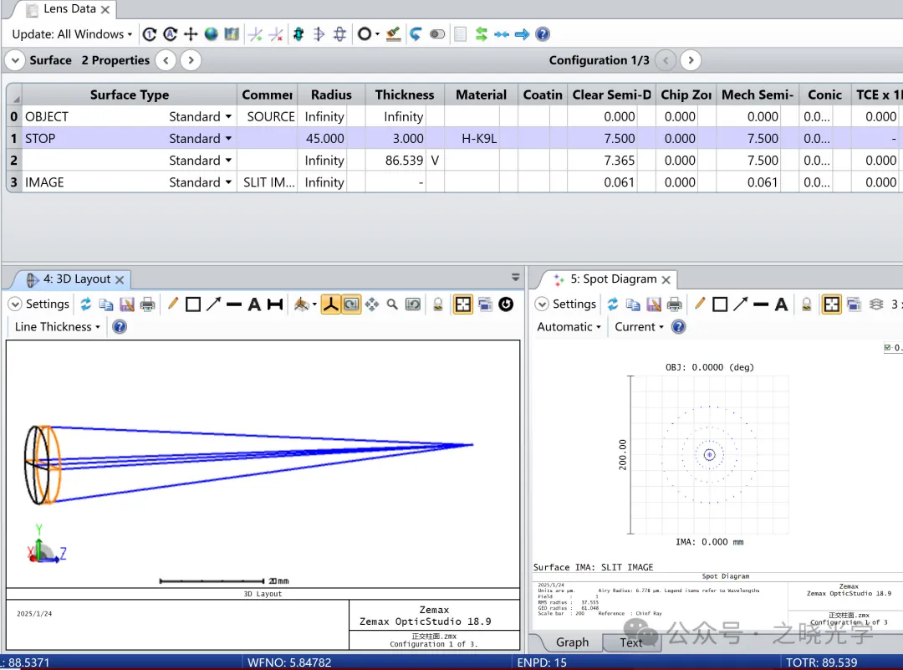Switch to the Text tab in Spot Diagram
This screenshot has width=903, height=670.
click(631, 642)
